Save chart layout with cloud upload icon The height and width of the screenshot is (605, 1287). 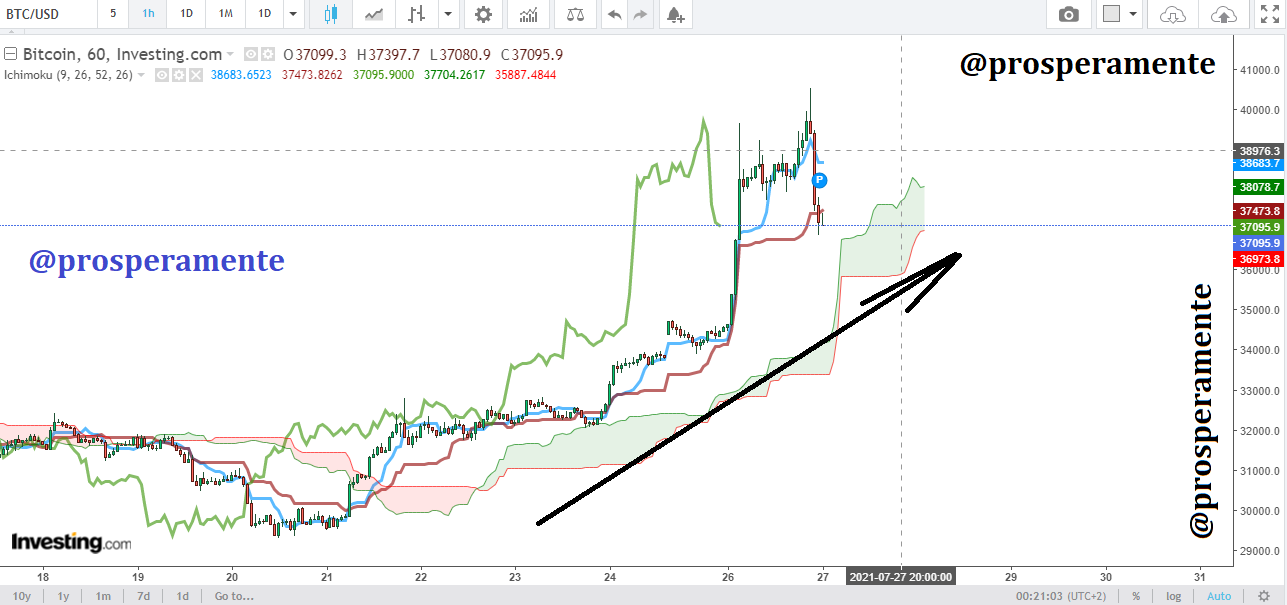(x=1222, y=14)
